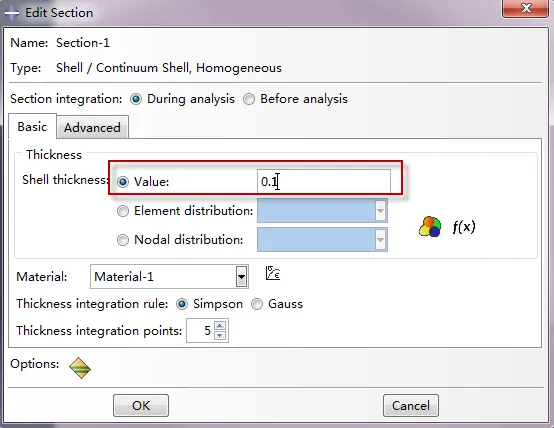Close the Edit Section dialog window
The height and width of the screenshot is (428, 554).
pyautogui.click(x=526, y=8)
